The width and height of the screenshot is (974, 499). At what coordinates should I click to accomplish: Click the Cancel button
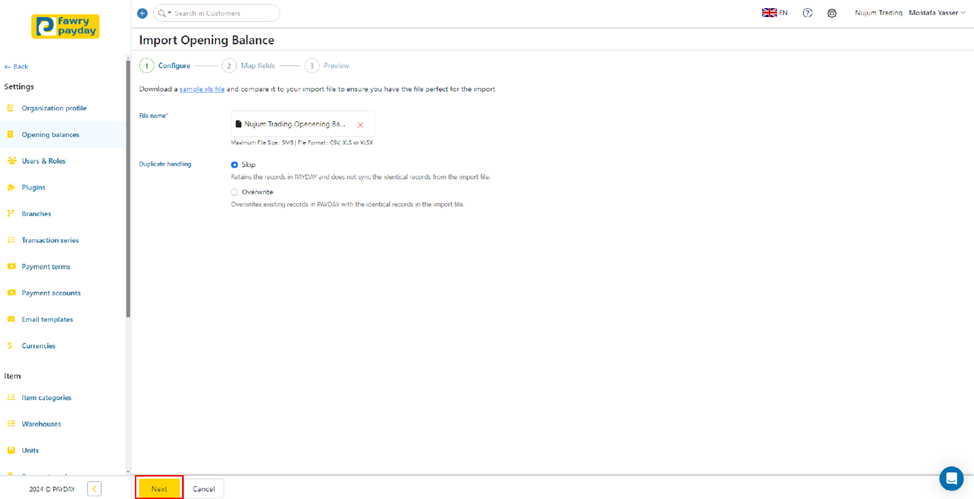pyautogui.click(x=204, y=489)
